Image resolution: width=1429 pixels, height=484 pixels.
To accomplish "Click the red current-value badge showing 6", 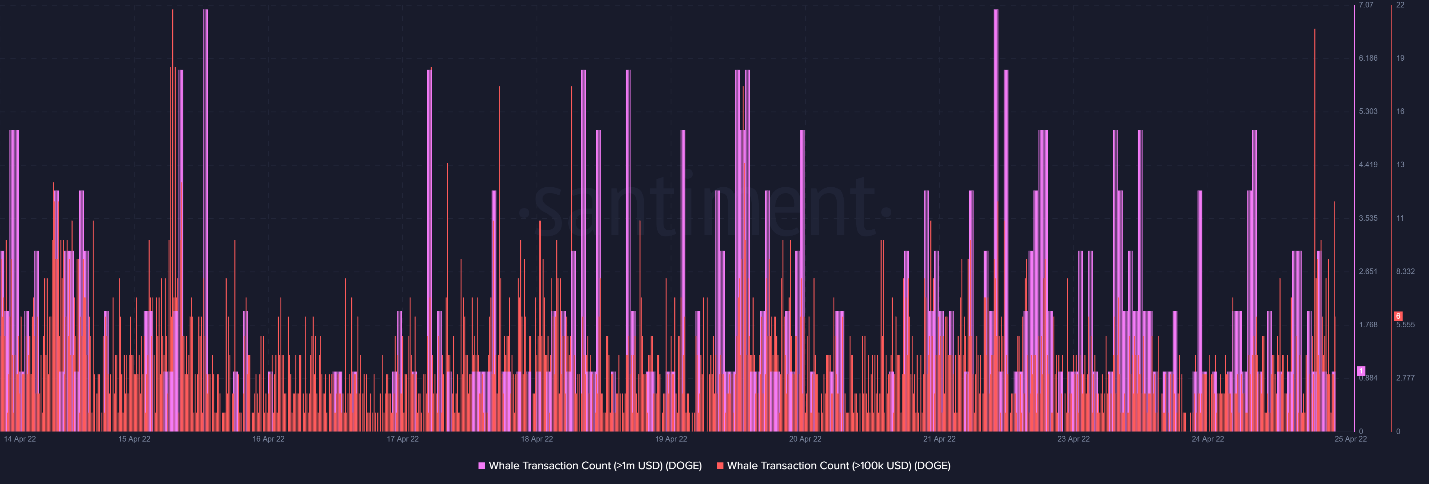I will 1398,316.
